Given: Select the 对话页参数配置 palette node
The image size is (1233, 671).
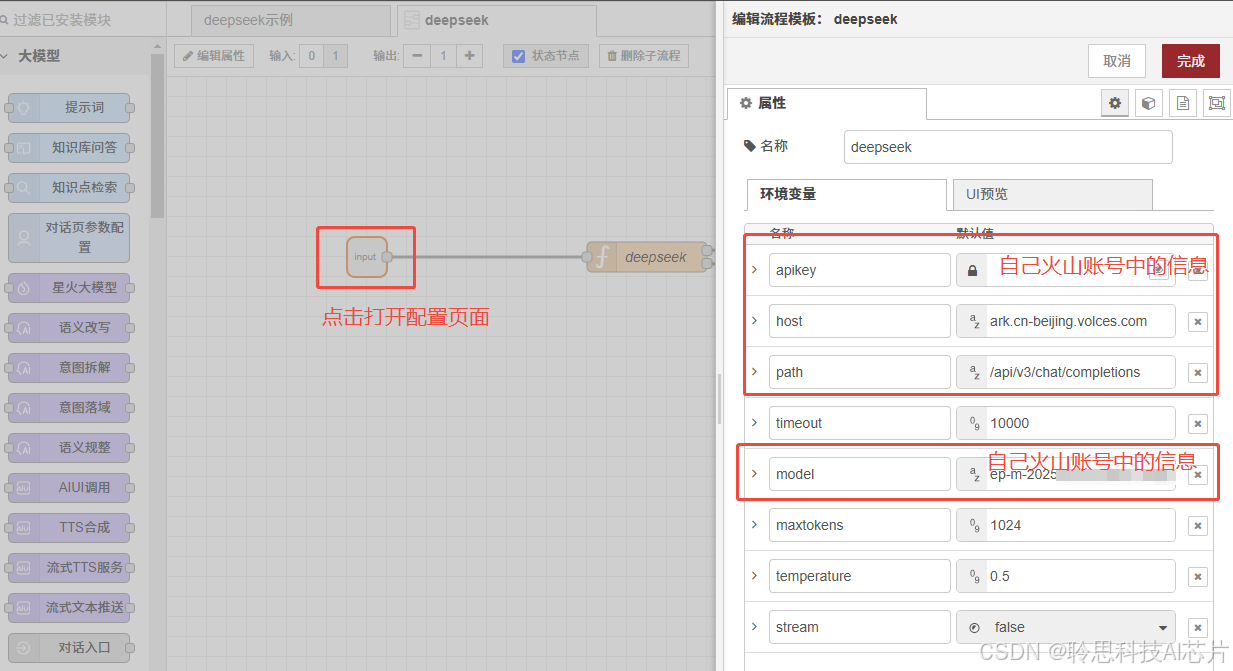Looking at the screenshot, I should 70,237.
